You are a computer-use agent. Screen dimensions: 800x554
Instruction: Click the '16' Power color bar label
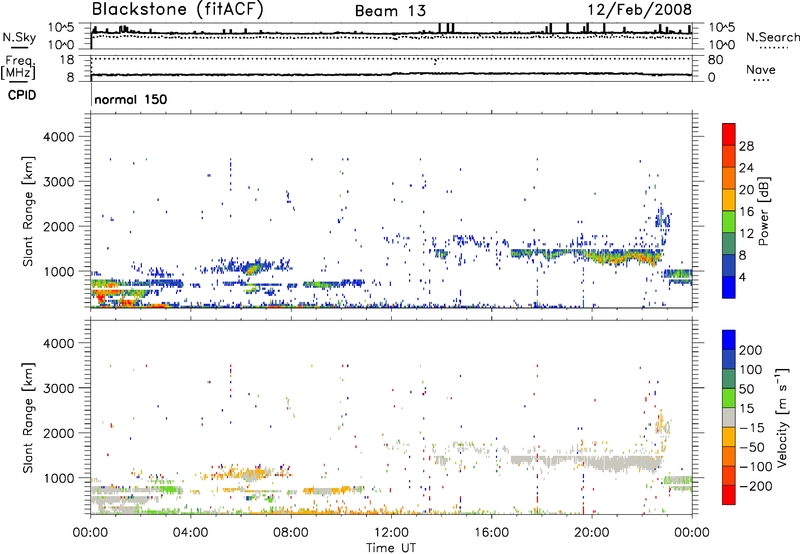coord(746,211)
